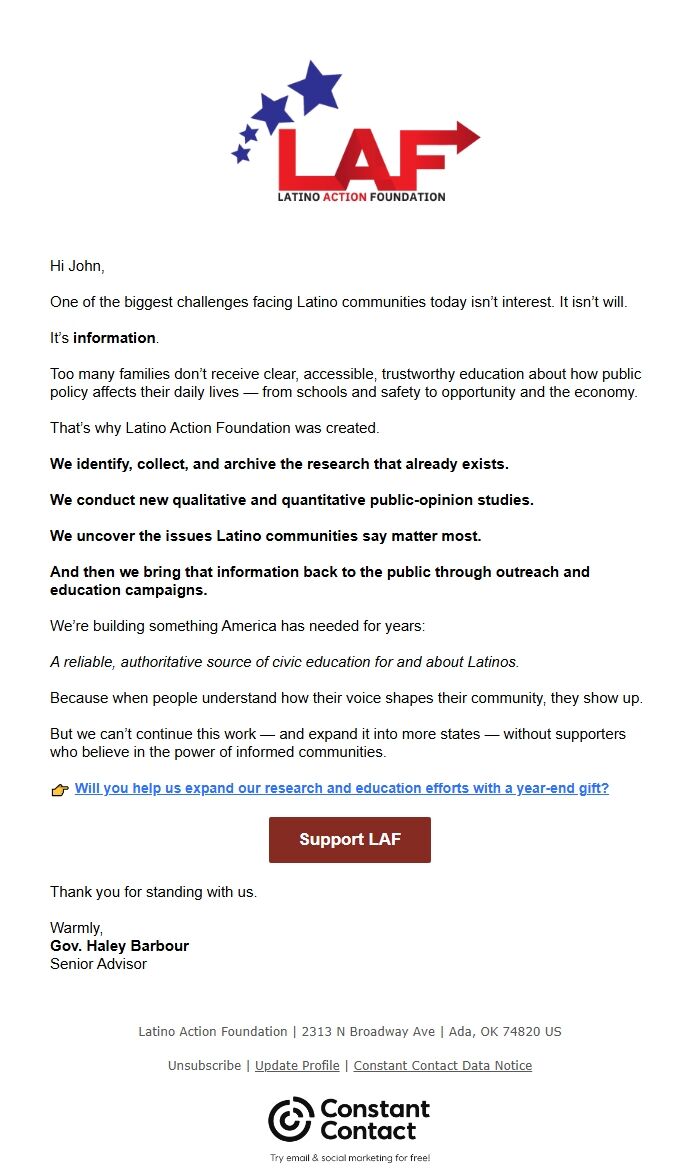Select the pointing finger emoji before the donation link
Screen dimensions: 700x1175
pyautogui.click(x=61, y=789)
